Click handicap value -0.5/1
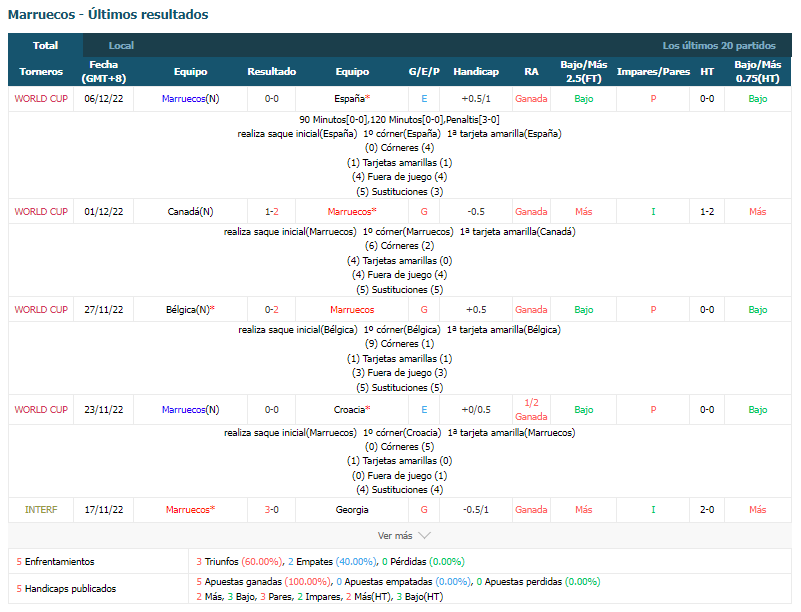Viewport: 801px width, 612px height. tap(476, 510)
